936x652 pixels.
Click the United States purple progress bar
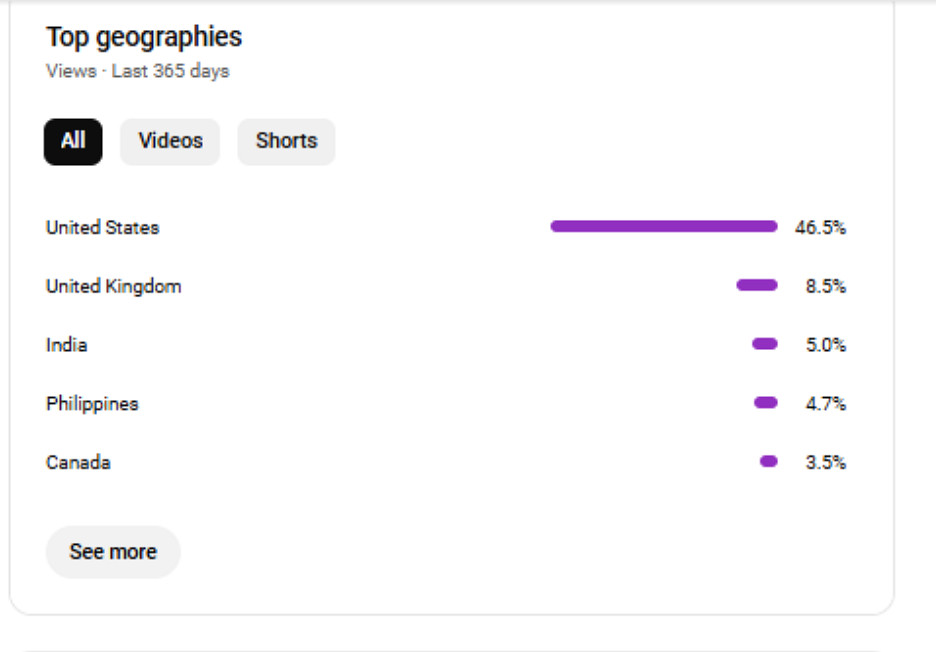click(x=664, y=226)
